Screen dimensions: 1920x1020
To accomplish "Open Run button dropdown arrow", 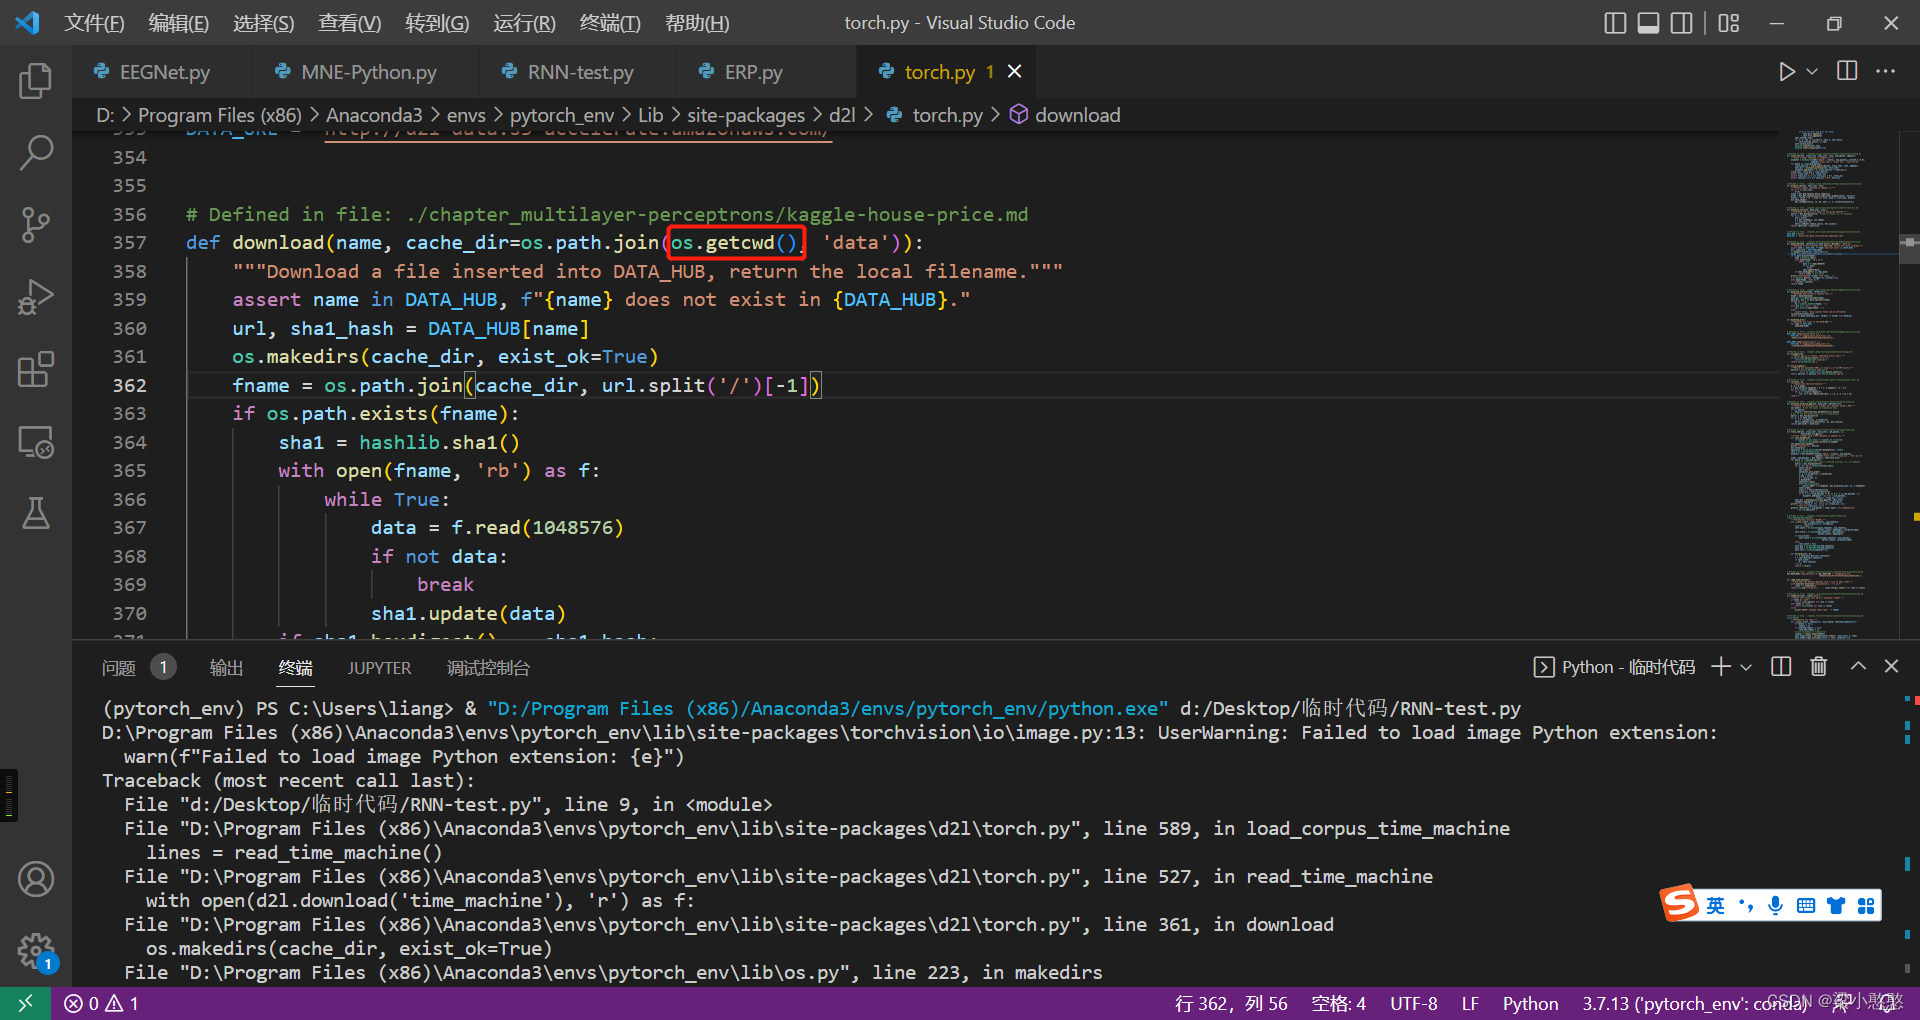I will tap(1812, 72).
